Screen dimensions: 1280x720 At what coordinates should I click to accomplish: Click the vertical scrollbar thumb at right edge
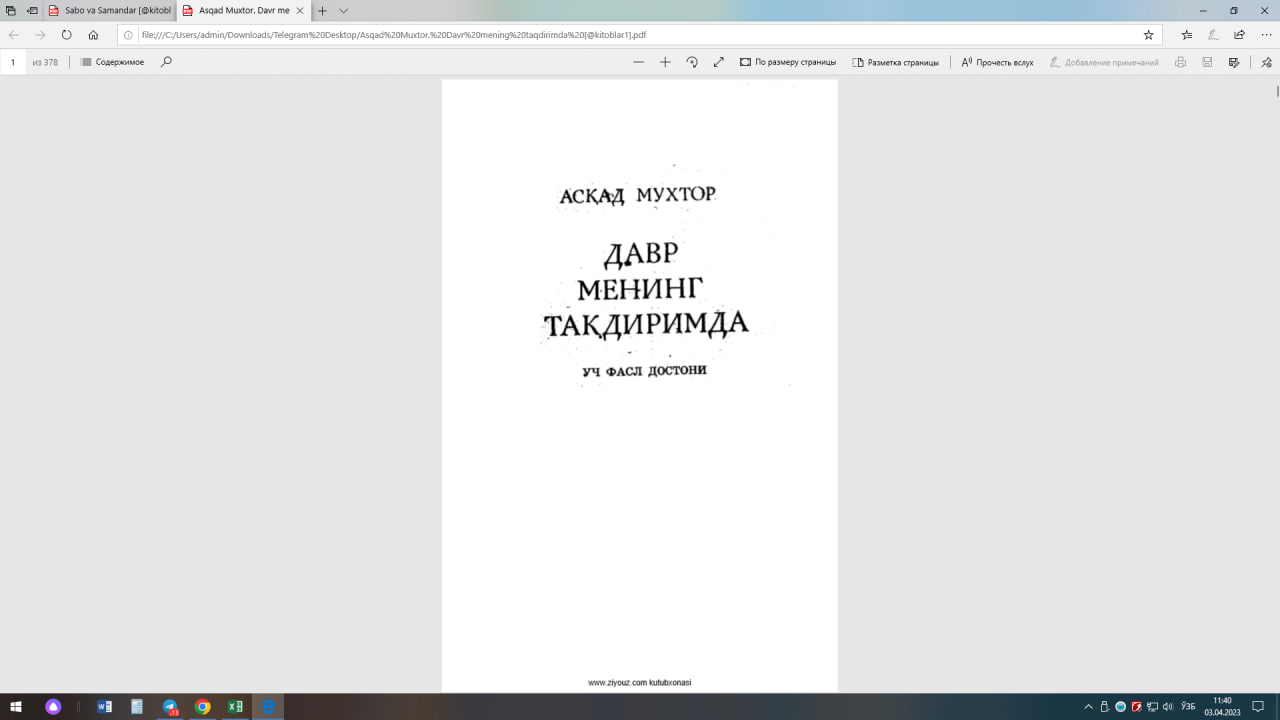point(1277,91)
